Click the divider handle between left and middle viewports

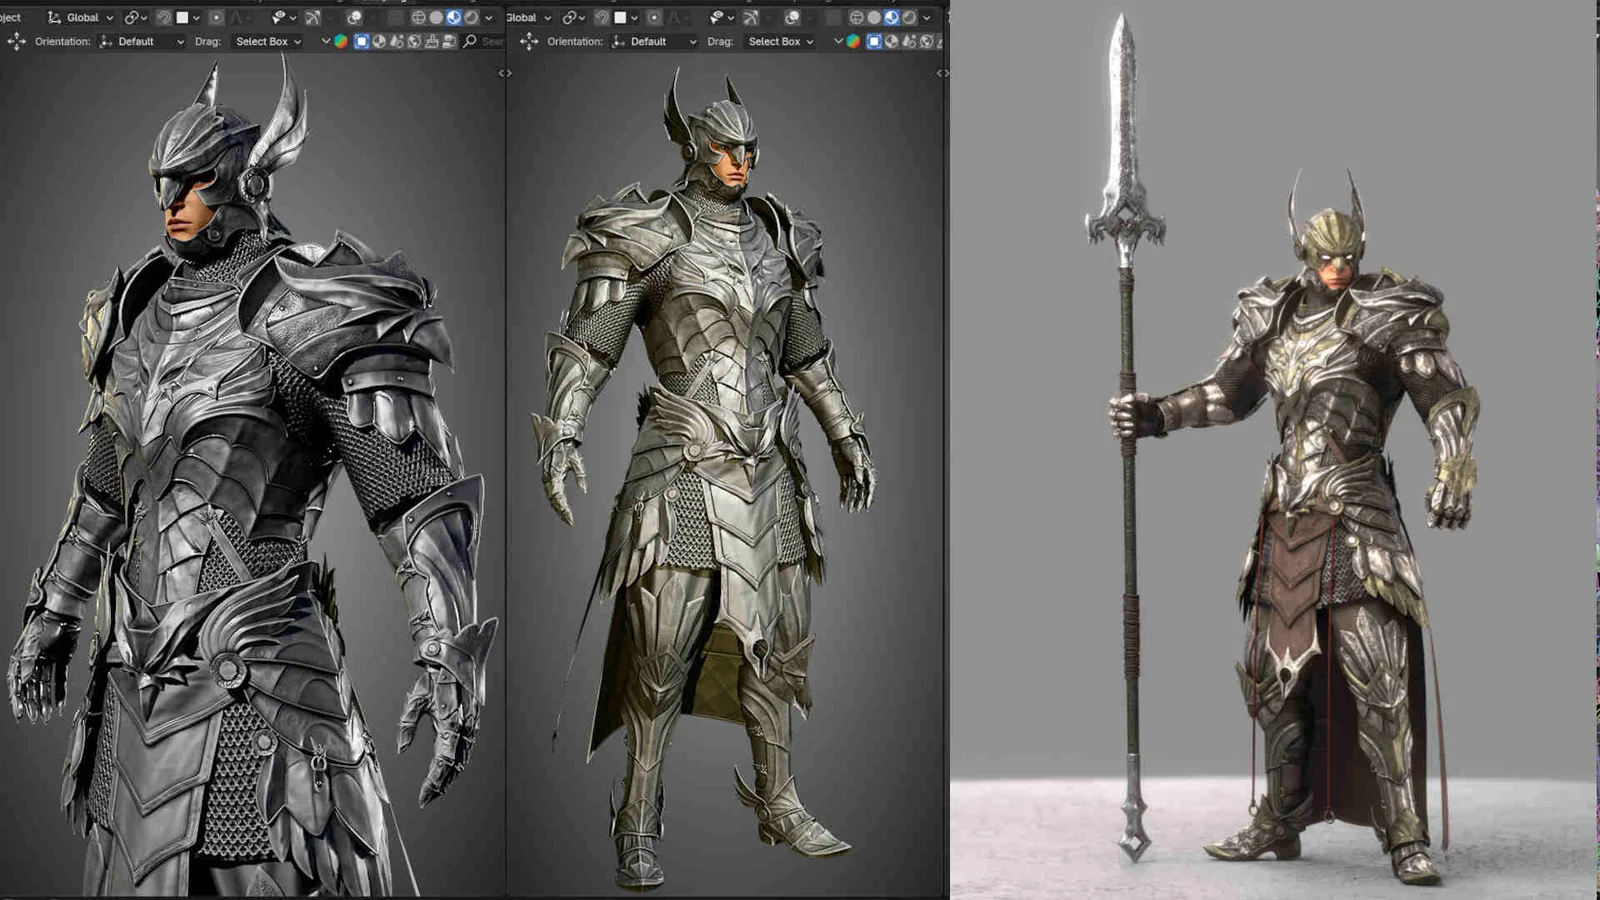coord(505,73)
